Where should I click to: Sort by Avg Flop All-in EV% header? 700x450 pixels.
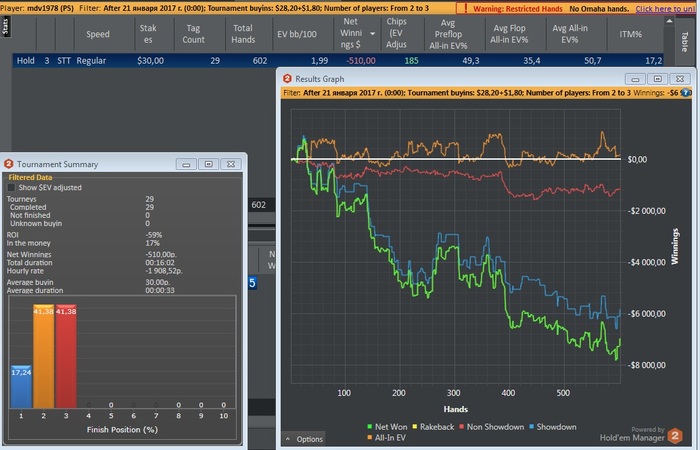[x=509, y=34]
